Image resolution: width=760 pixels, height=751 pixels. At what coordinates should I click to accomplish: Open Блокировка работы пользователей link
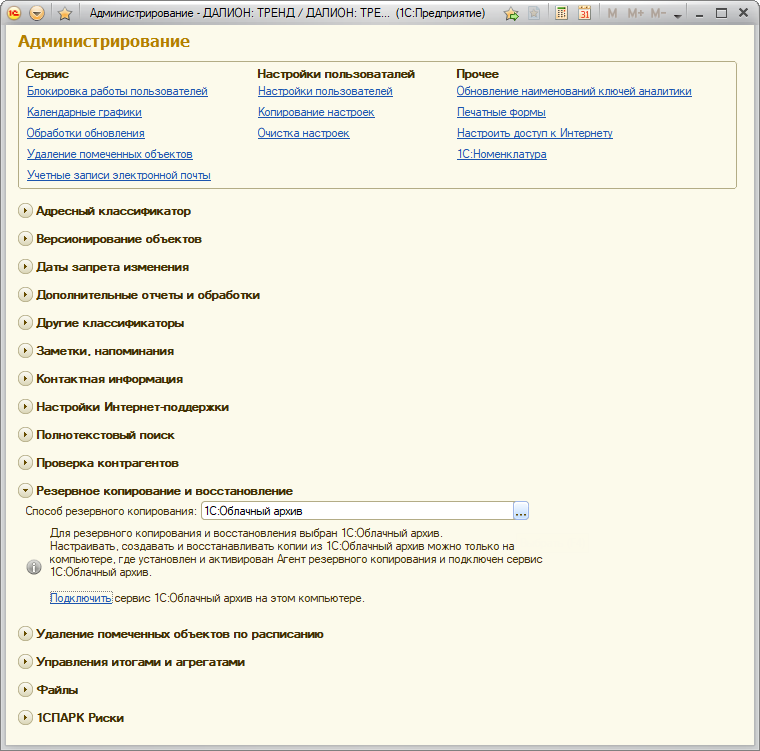(x=117, y=91)
